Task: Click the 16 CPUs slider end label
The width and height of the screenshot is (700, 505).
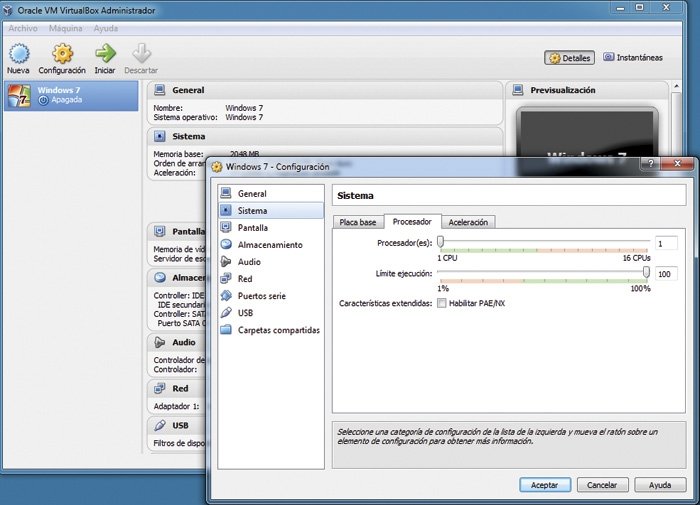Action: pos(637,258)
